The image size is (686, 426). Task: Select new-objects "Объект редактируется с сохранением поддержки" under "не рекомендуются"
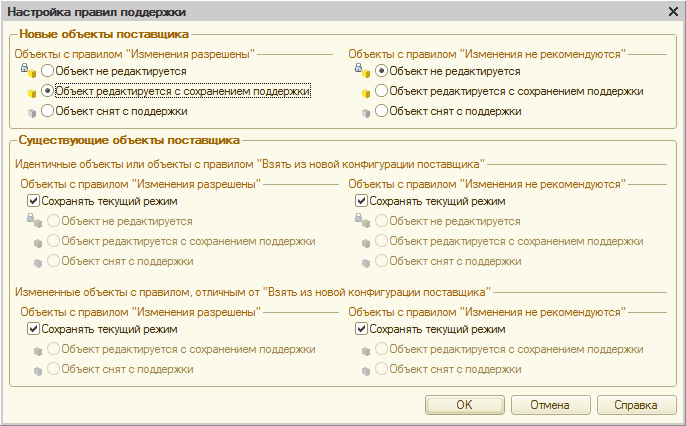tap(381, 91)
